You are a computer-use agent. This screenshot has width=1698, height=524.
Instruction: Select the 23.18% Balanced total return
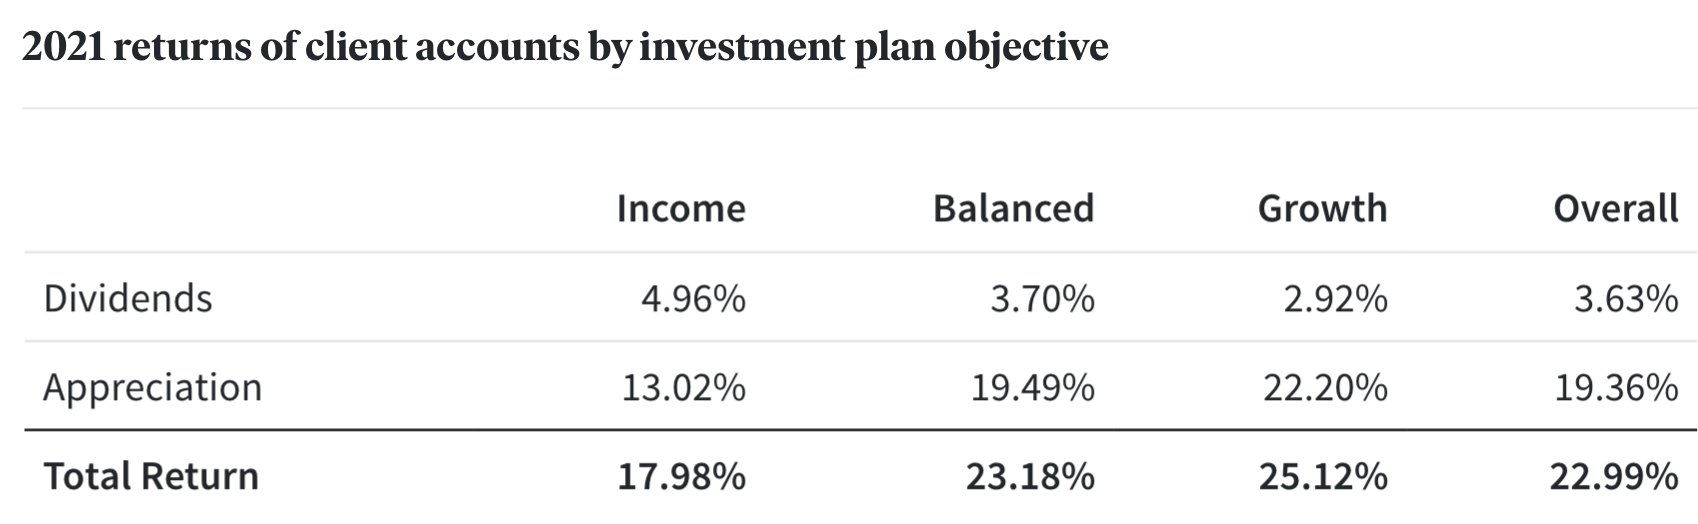point(1030,476)
